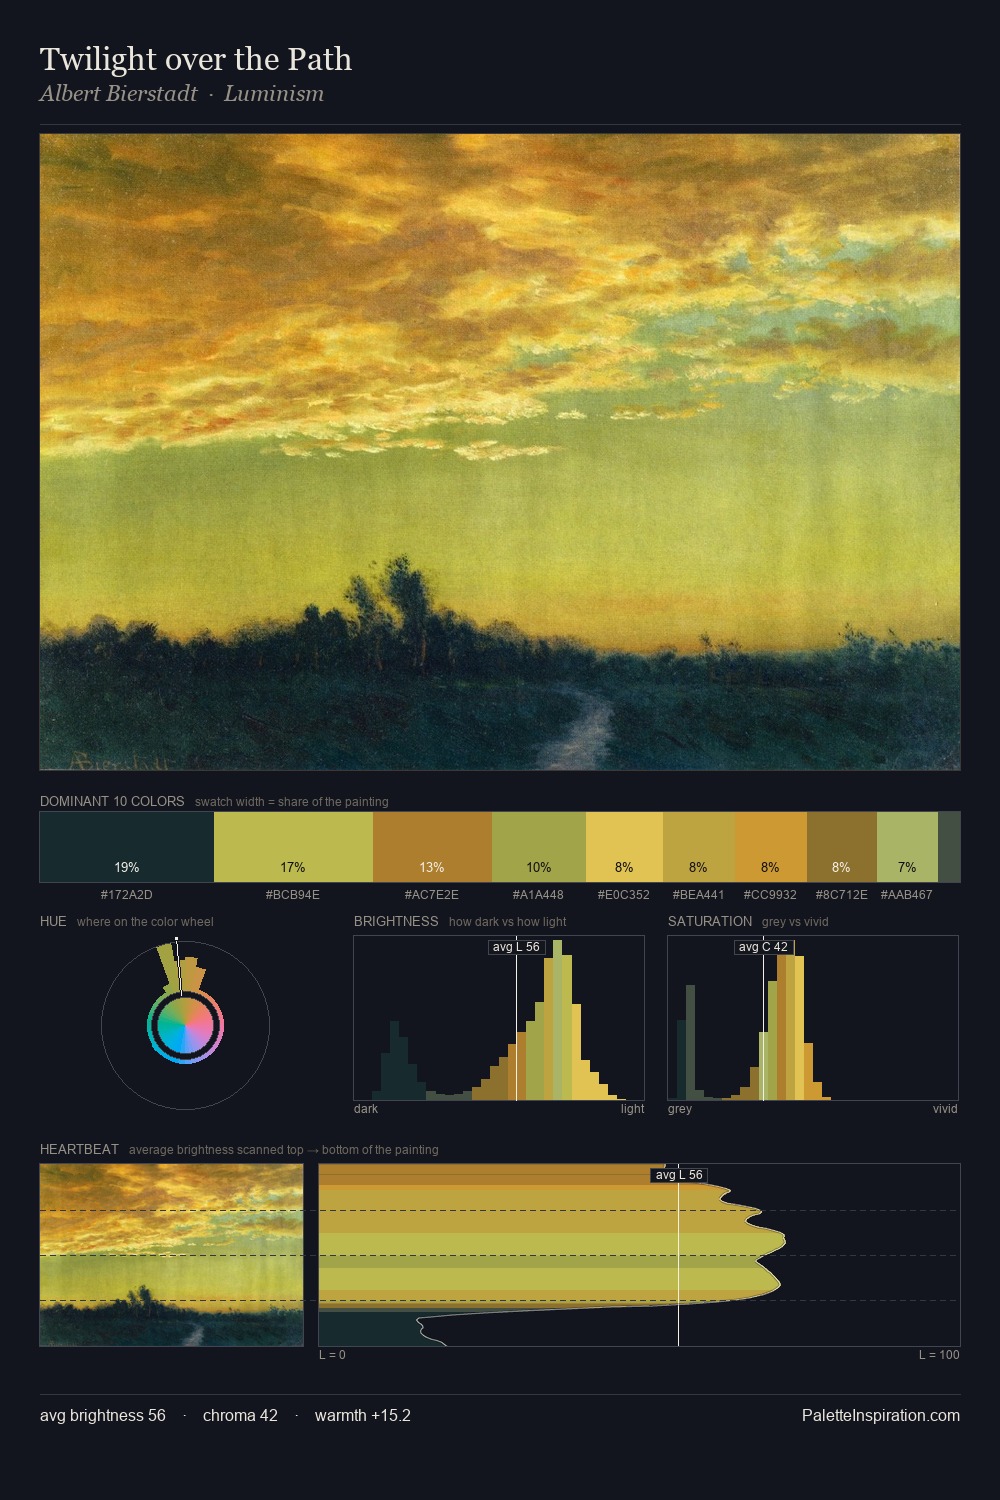
Task: Click the hex code label '#BCB94E'
Action: pos(293,895)
